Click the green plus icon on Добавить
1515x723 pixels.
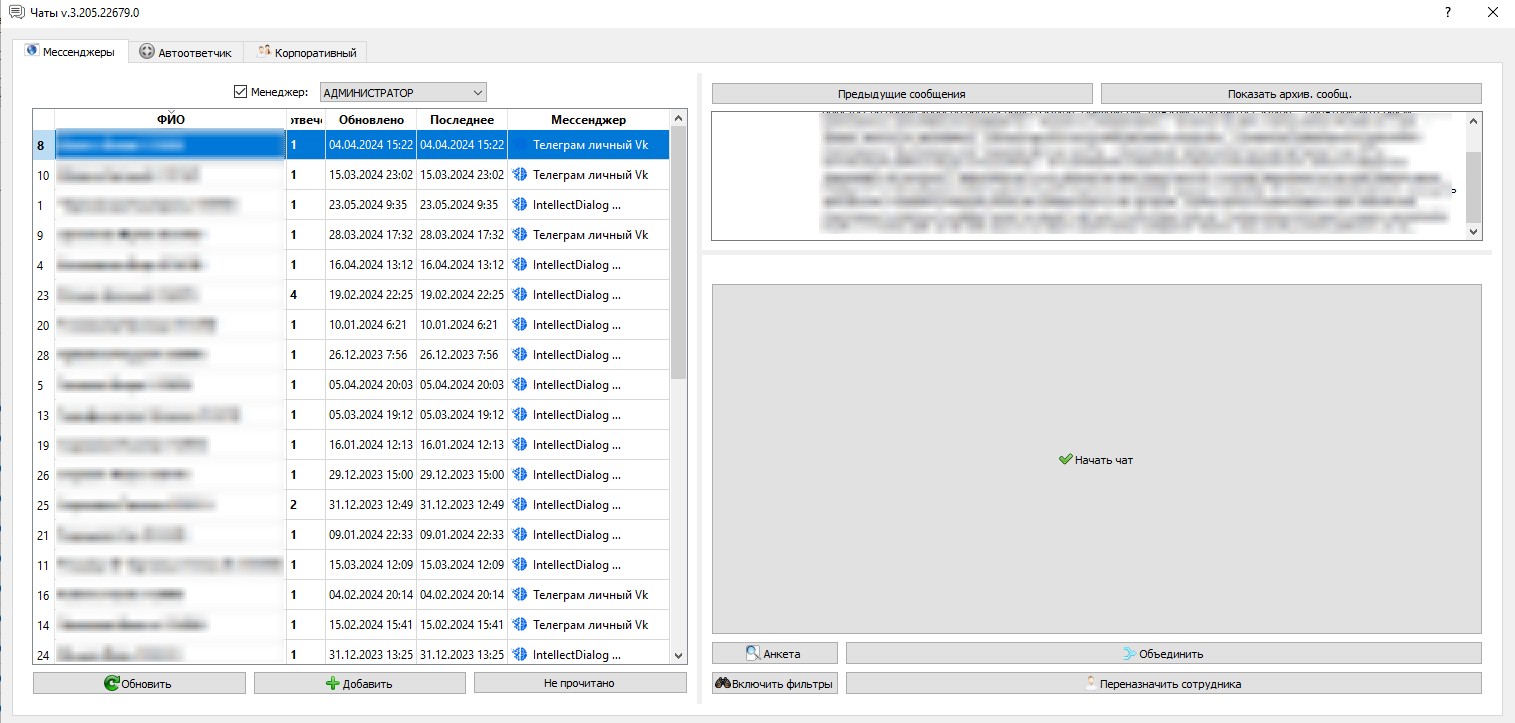point(333,684)
